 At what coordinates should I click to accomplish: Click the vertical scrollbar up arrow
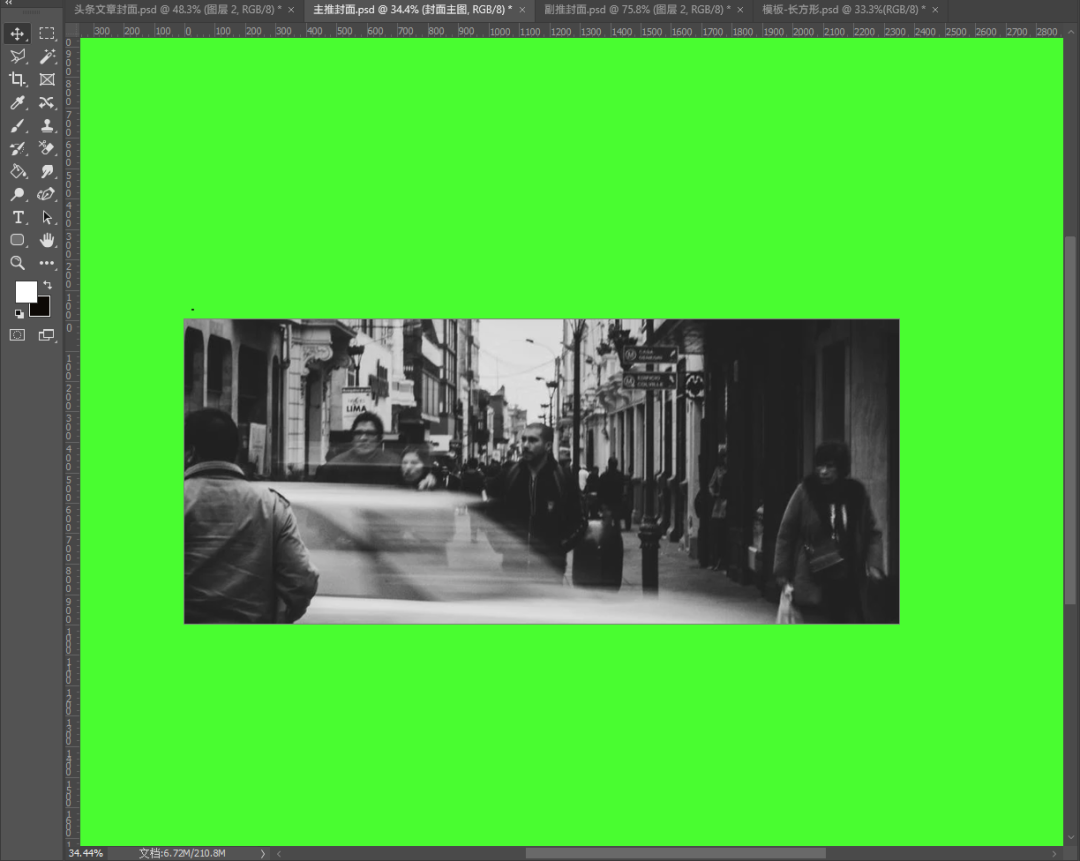click(1070, 32)
